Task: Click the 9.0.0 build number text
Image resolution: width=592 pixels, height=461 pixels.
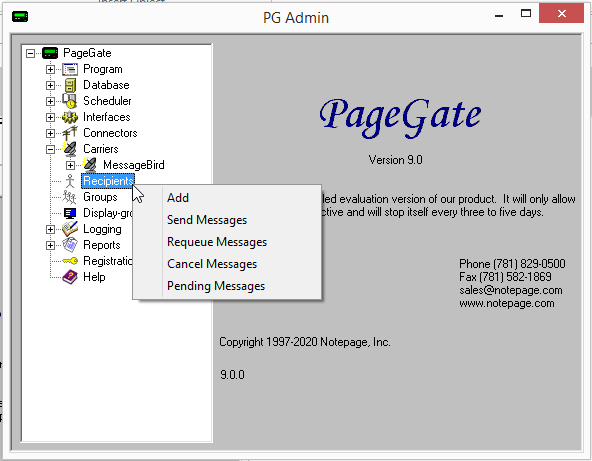Action: click(x=232, y=375)
